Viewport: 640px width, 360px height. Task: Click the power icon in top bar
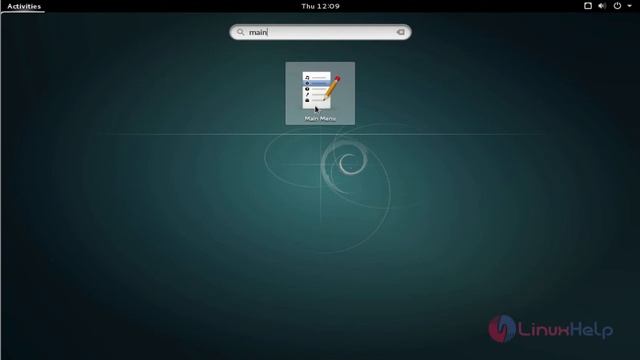tap(617, 6)
